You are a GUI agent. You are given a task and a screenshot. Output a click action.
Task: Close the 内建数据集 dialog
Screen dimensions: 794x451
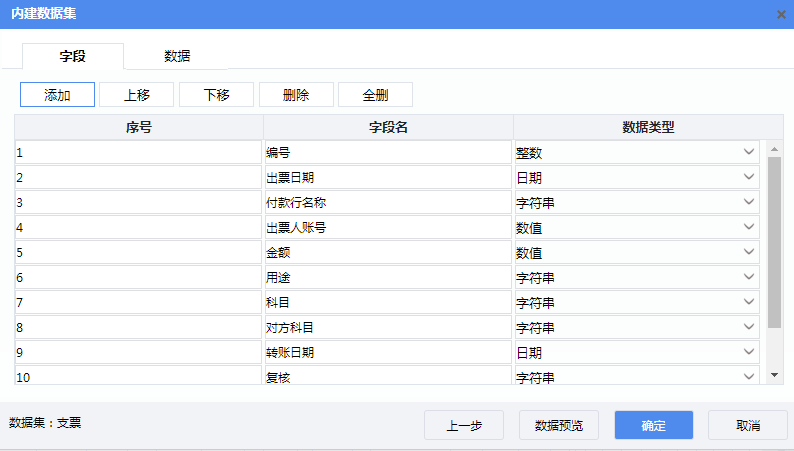[x=780, y=14]
